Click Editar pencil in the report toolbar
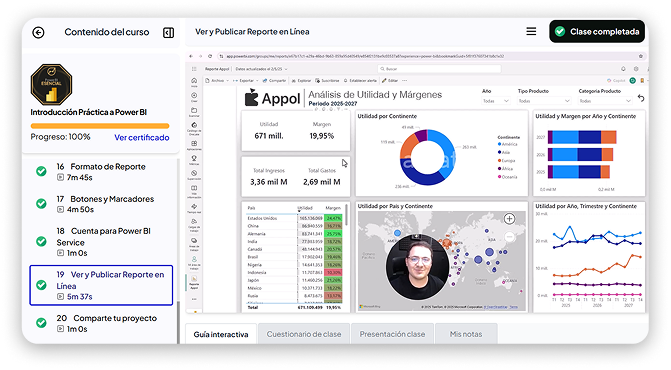The image size is (671, 370). (390, 80)
